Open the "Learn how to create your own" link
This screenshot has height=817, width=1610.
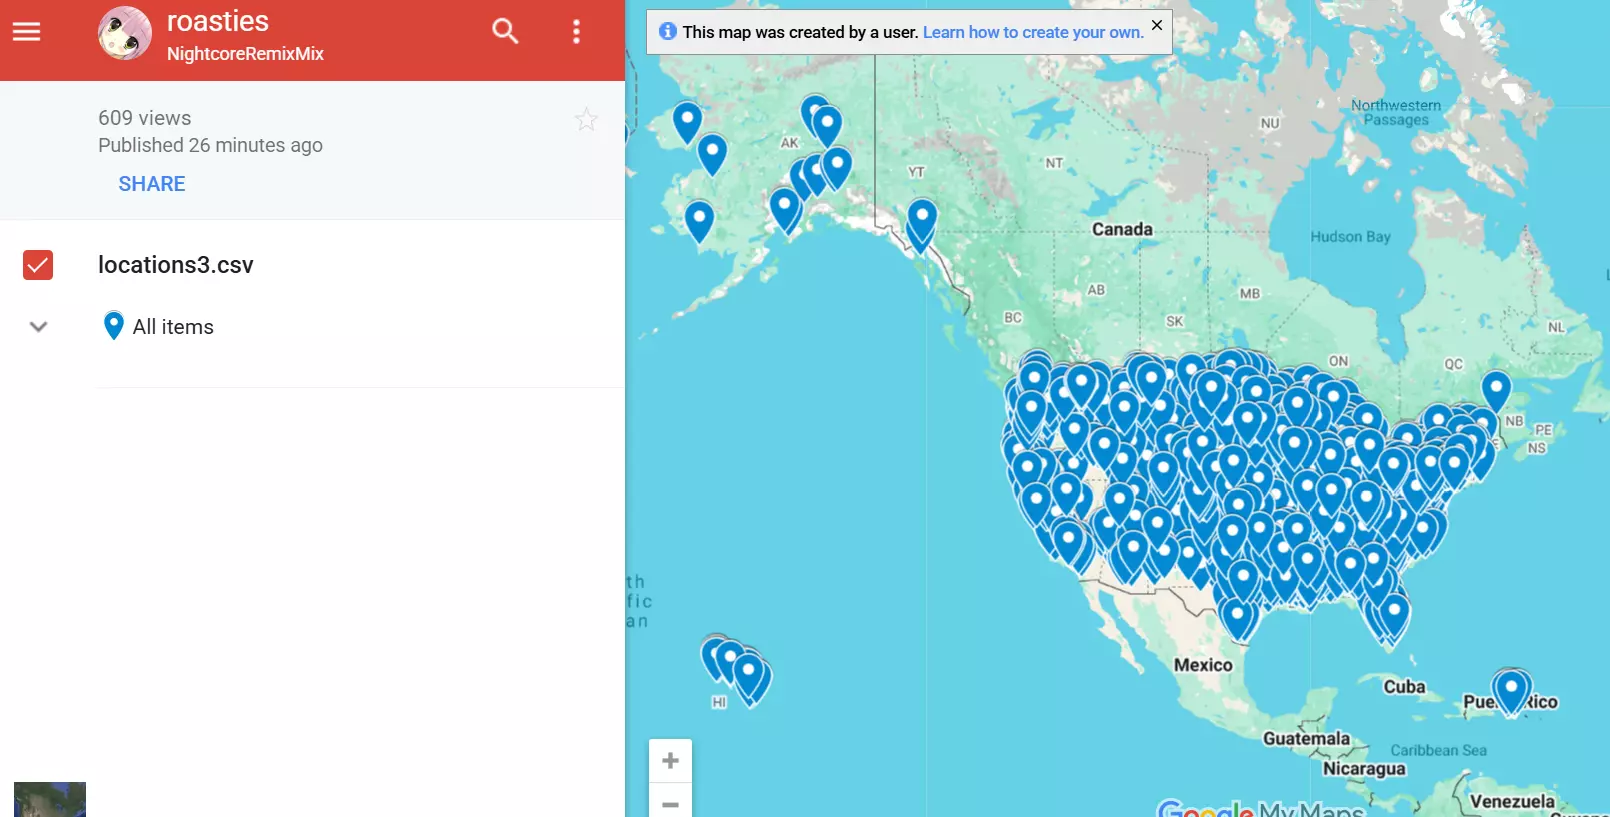[x=1033, y=32]
